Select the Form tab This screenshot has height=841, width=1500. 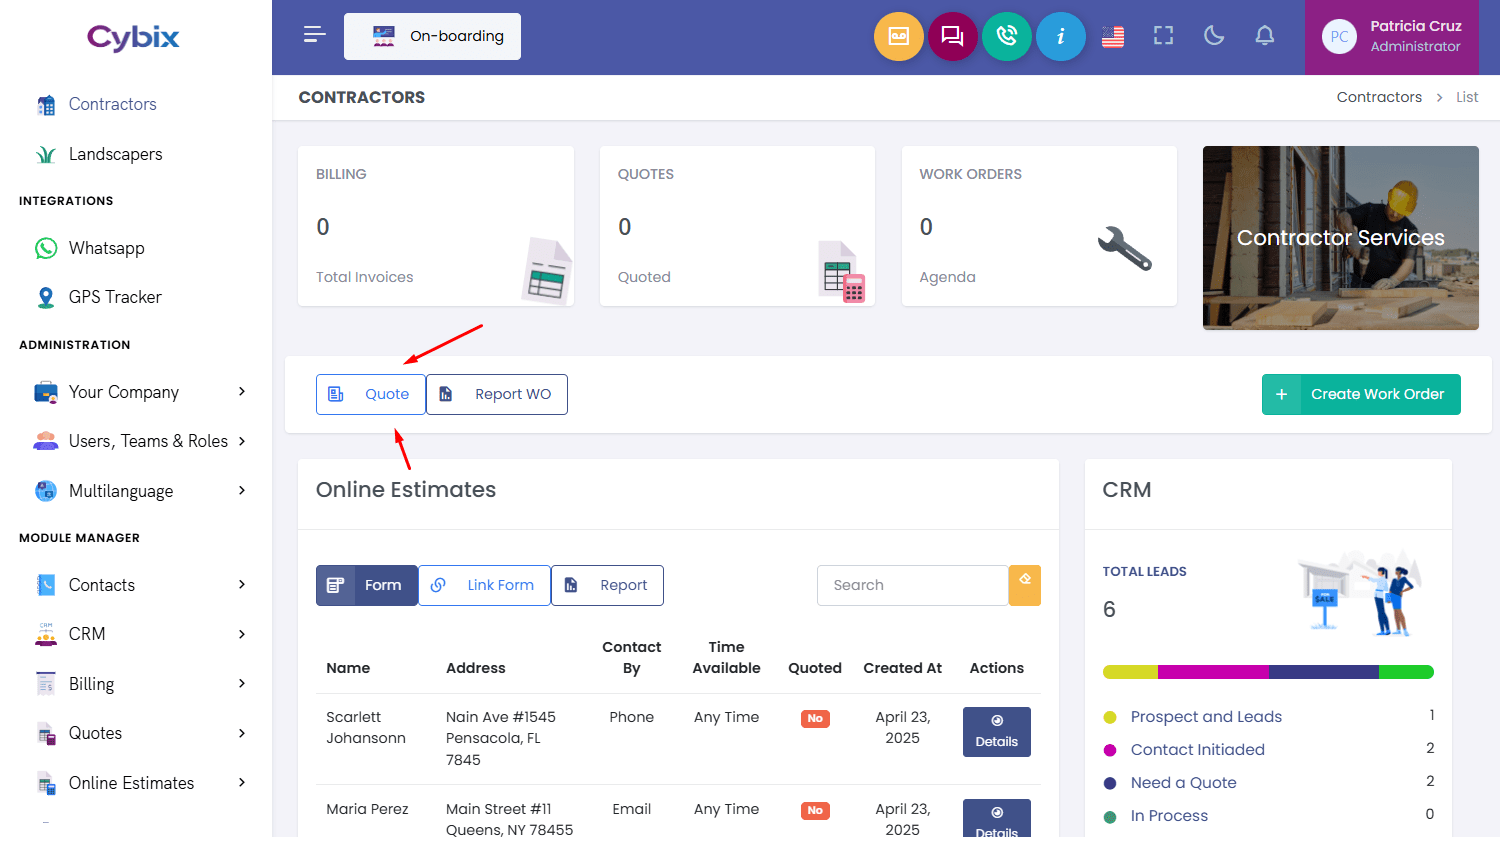click(x=367, y=585)
